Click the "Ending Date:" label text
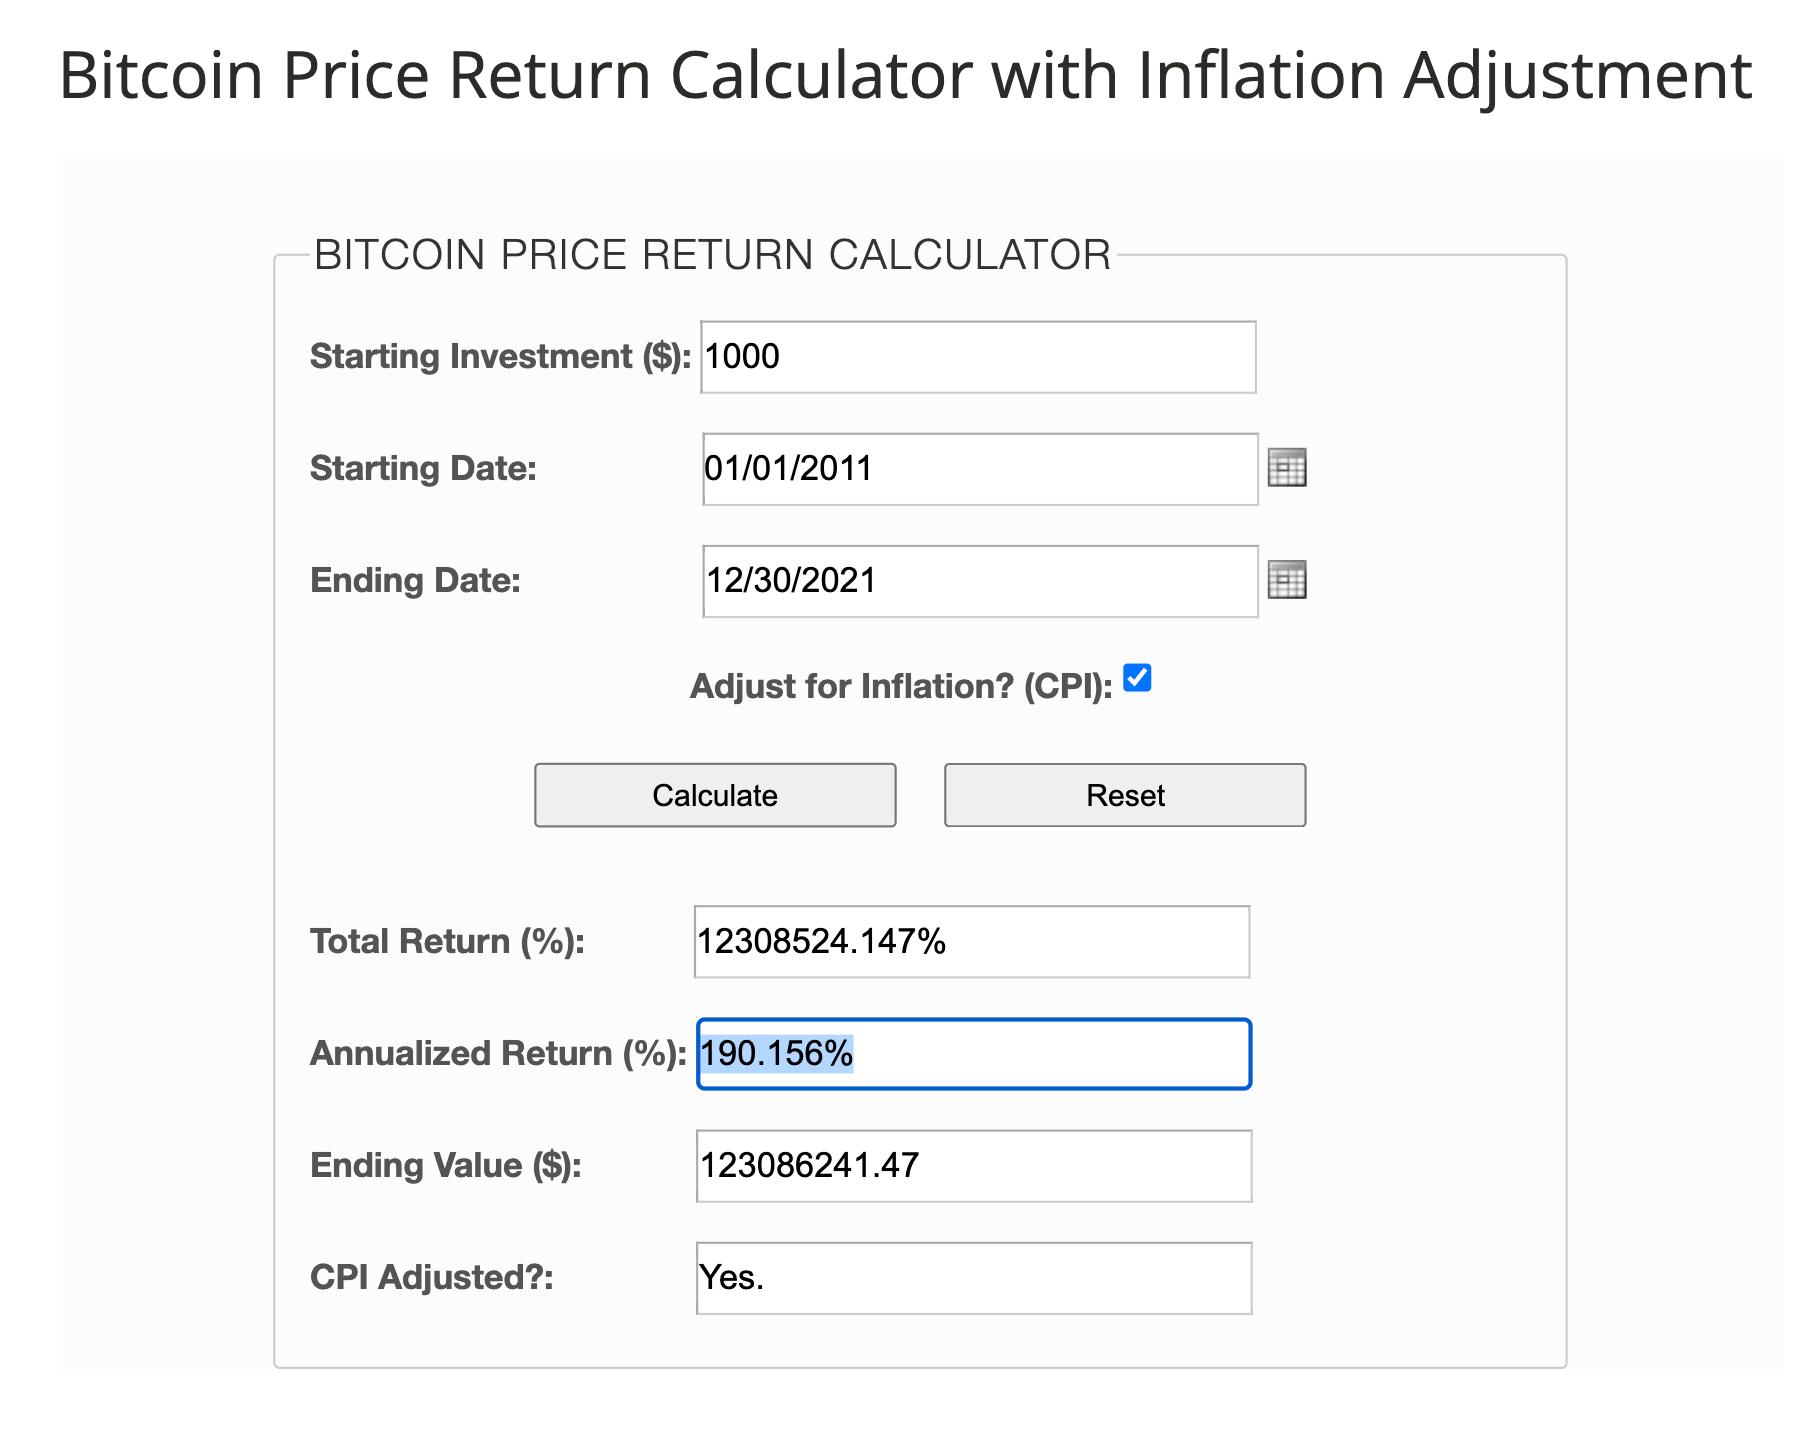The image size is (1816, 1438). coord(415,580)
